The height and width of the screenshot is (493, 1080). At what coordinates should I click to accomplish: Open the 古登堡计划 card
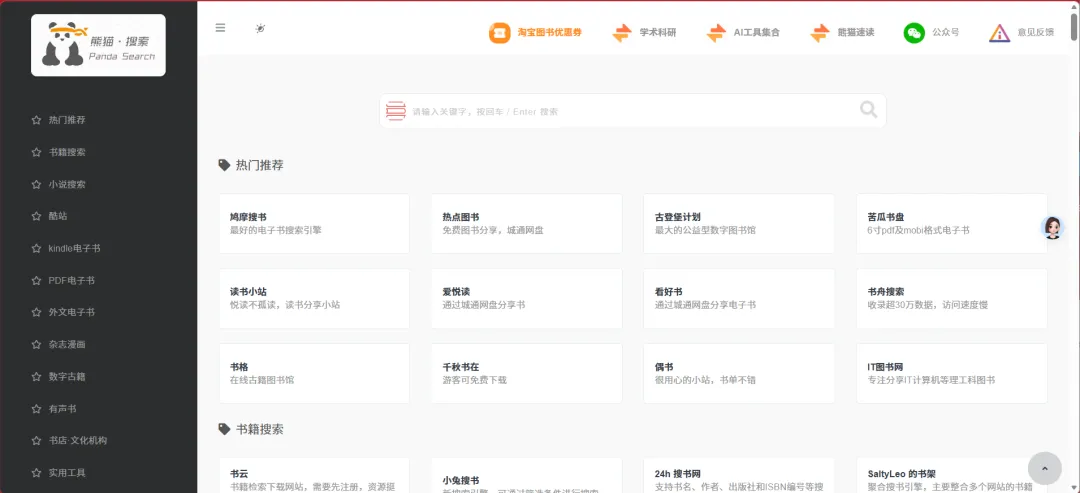[739, 224]
